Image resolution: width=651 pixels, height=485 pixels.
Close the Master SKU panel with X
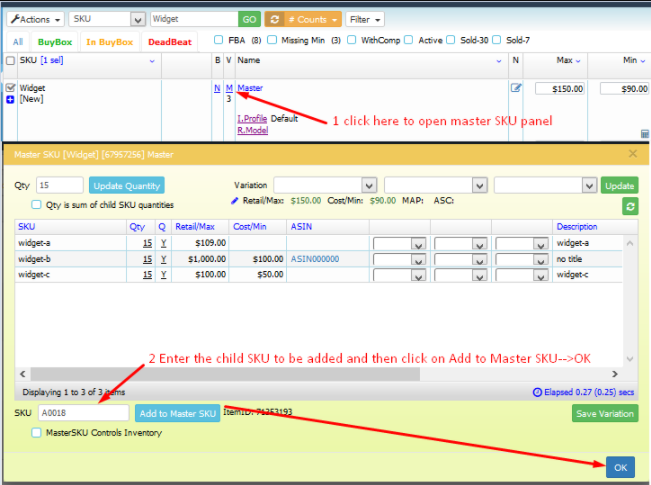click(x=632, y=154)
